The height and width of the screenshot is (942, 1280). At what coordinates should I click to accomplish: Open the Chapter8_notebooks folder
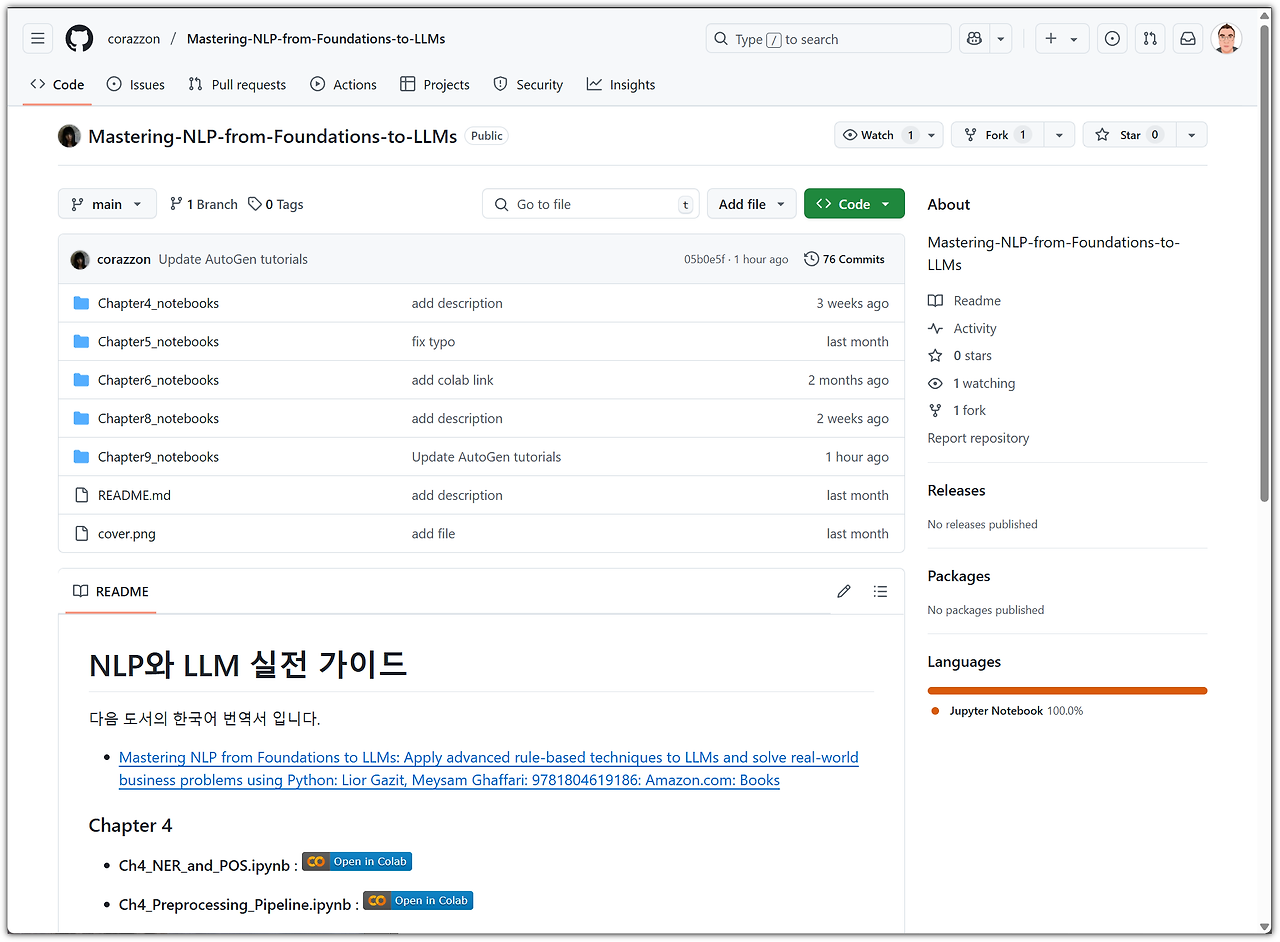click(158, 419)
